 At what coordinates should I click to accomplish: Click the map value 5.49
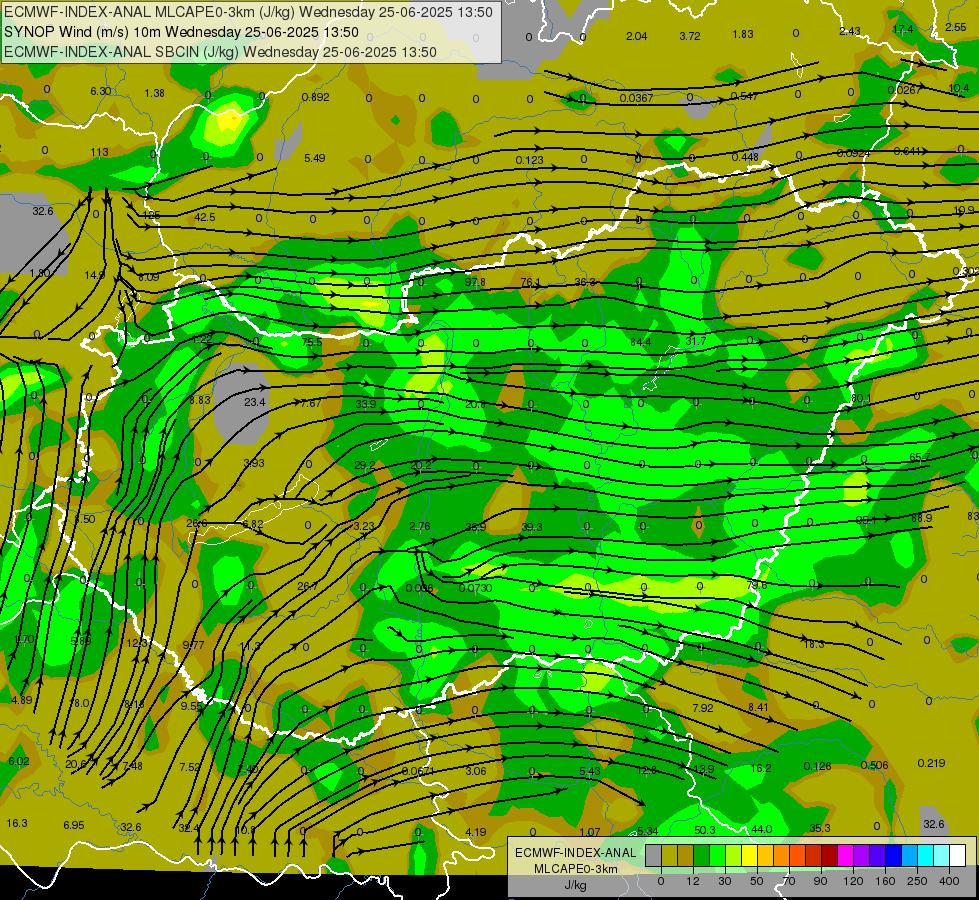click(x=315, y=158)
